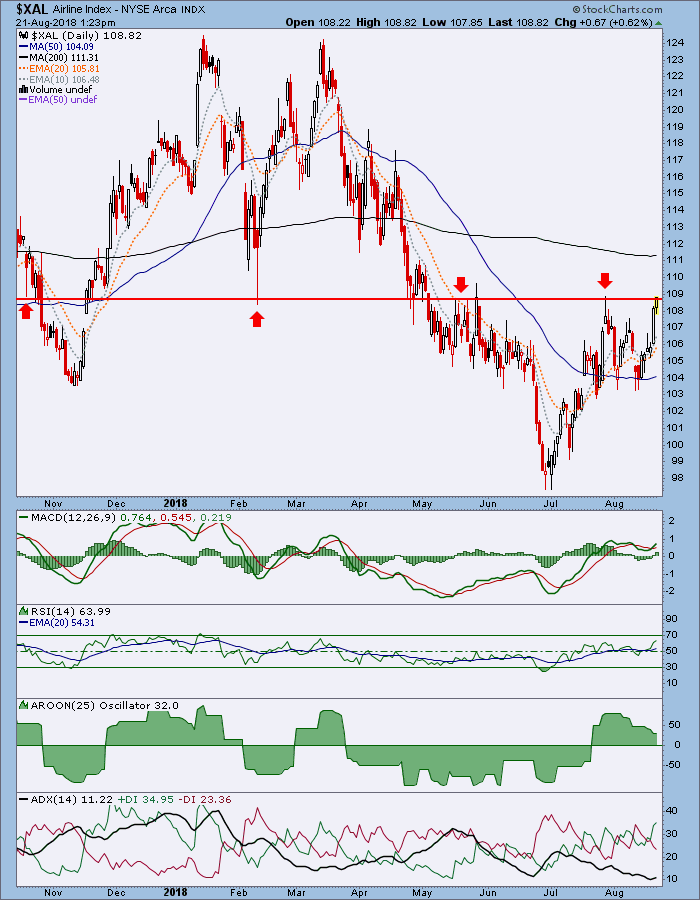This screenshot has width=700, height=900.
Task: Open the StockCharts.com copyright link
Action: click(617, 9)
